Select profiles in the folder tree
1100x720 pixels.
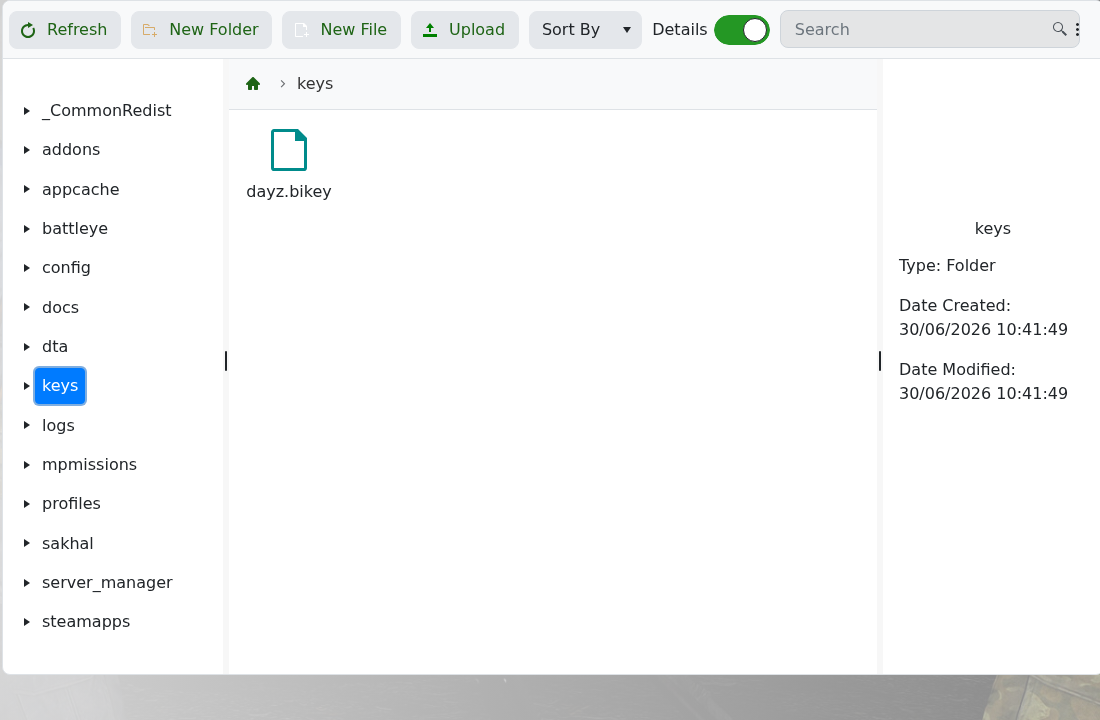click(x=71, y=504)
